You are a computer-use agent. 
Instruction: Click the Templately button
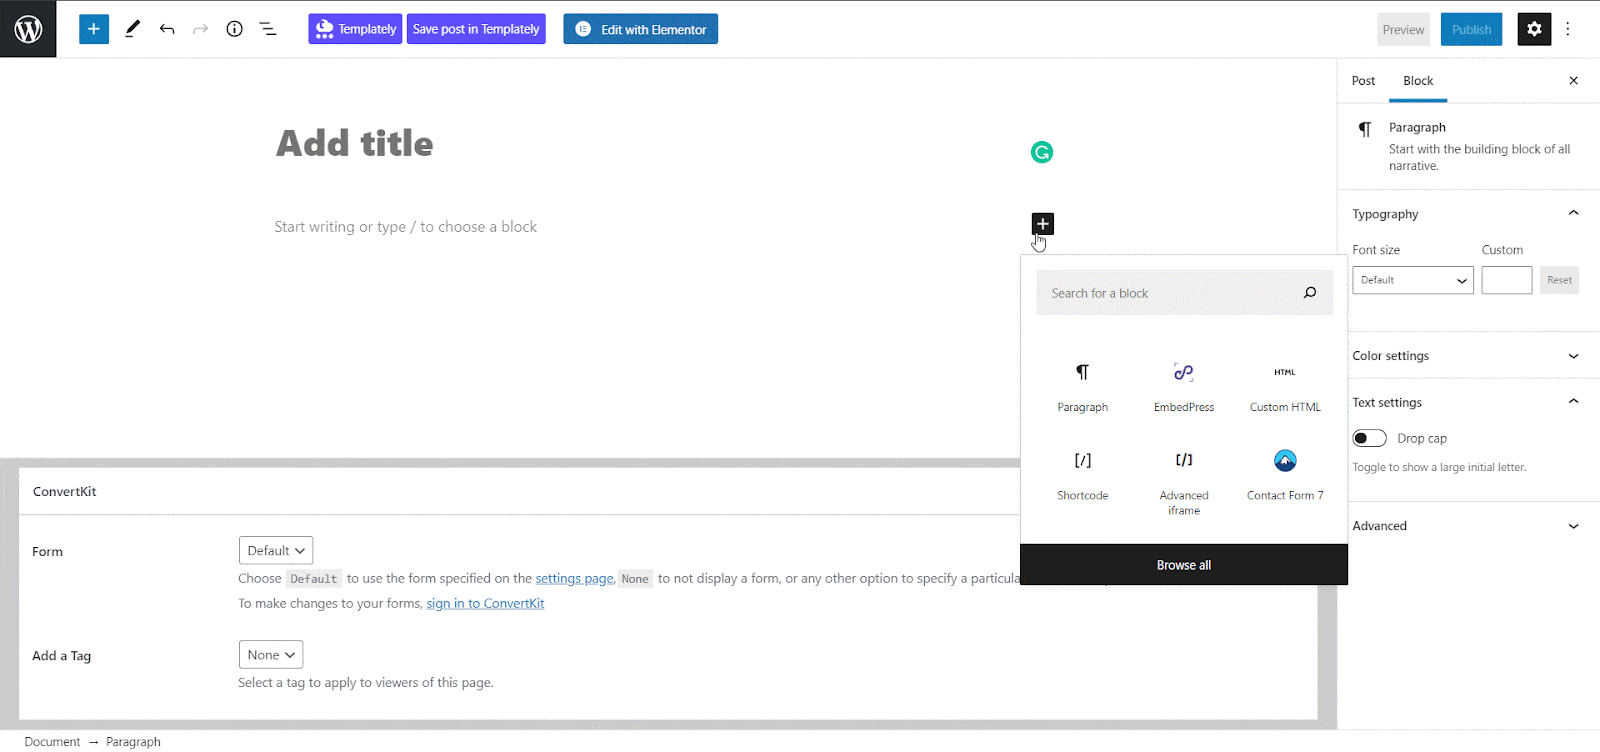[x=355, y=29]
